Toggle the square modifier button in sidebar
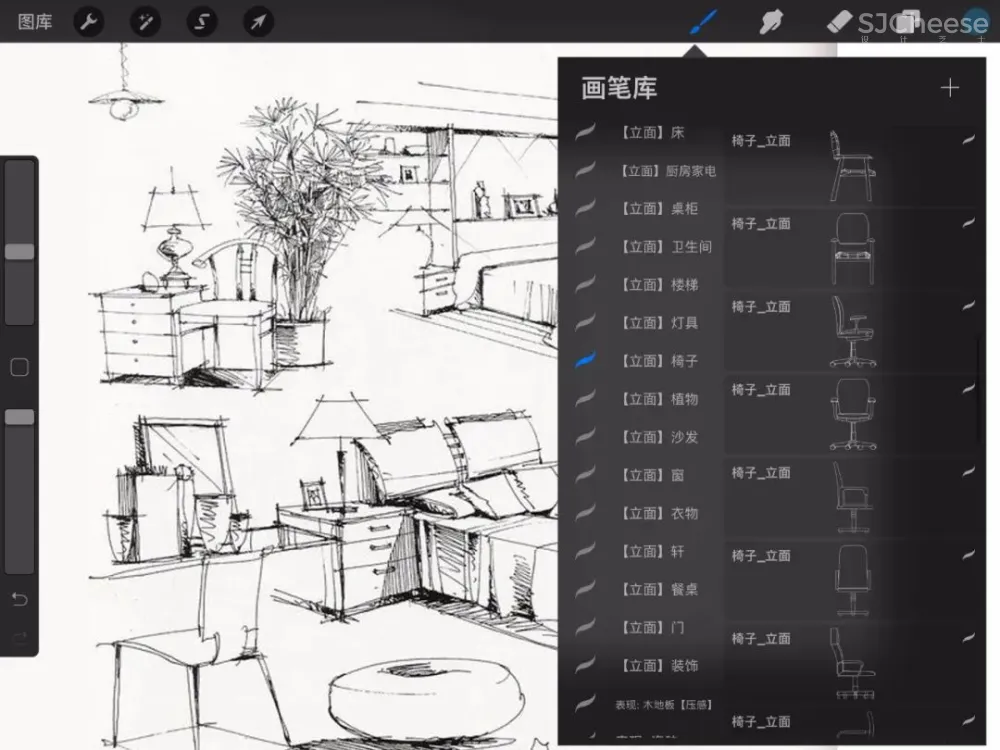The width and height of the screenshot is (1000, 750). click(x=19, y=368)
